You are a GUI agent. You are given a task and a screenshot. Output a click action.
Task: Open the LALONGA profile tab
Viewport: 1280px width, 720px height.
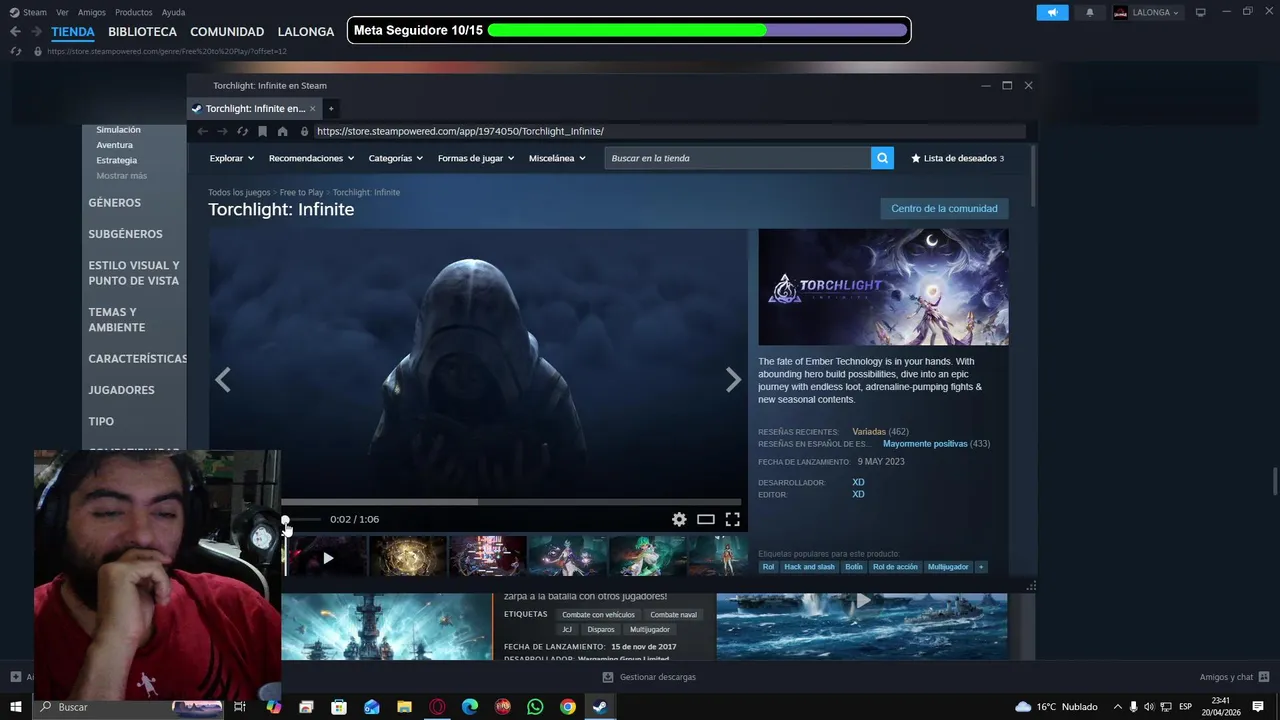pyautogui.click(x=306, y=32)
